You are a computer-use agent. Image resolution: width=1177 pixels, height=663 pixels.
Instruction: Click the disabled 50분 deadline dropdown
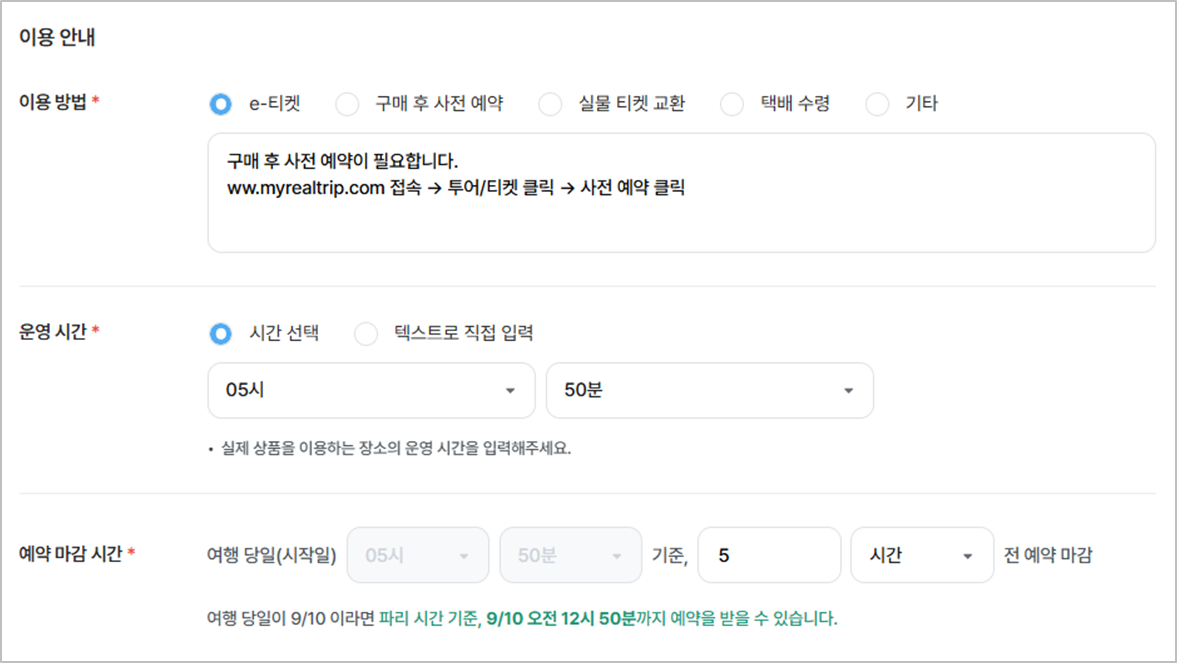click(570, 555)
